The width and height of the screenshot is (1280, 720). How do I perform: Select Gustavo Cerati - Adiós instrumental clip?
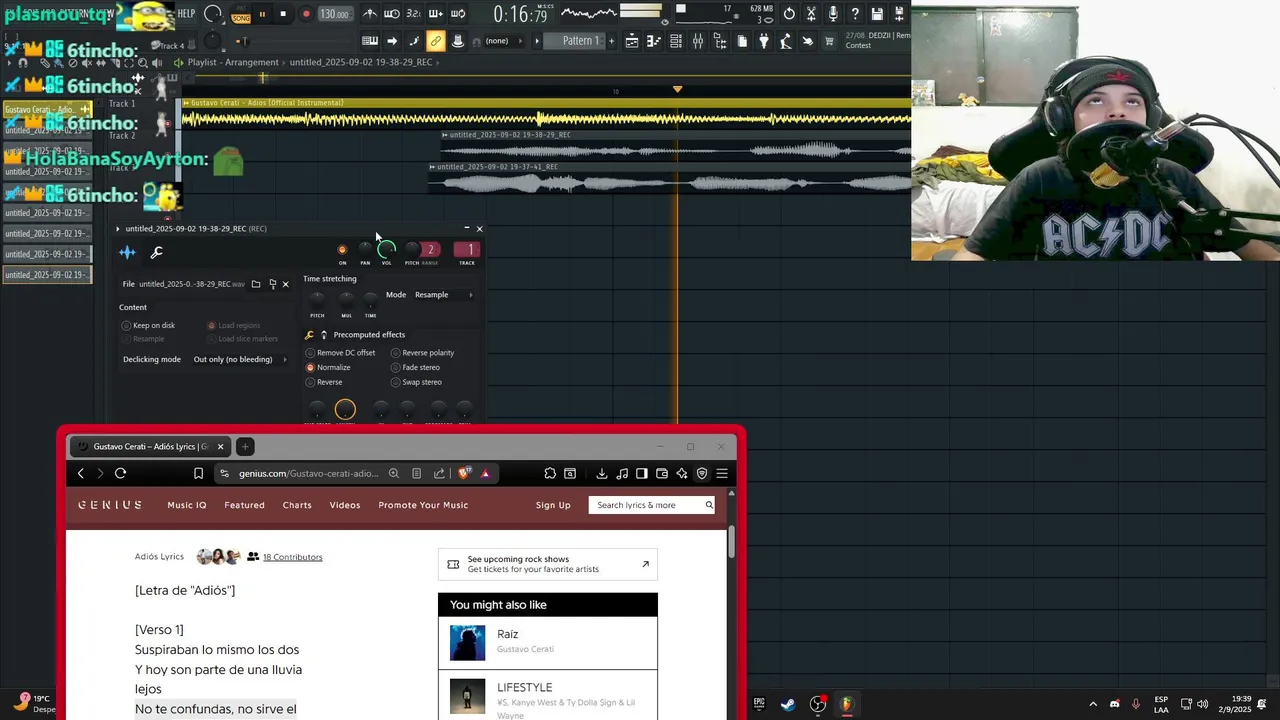point(545,114)
